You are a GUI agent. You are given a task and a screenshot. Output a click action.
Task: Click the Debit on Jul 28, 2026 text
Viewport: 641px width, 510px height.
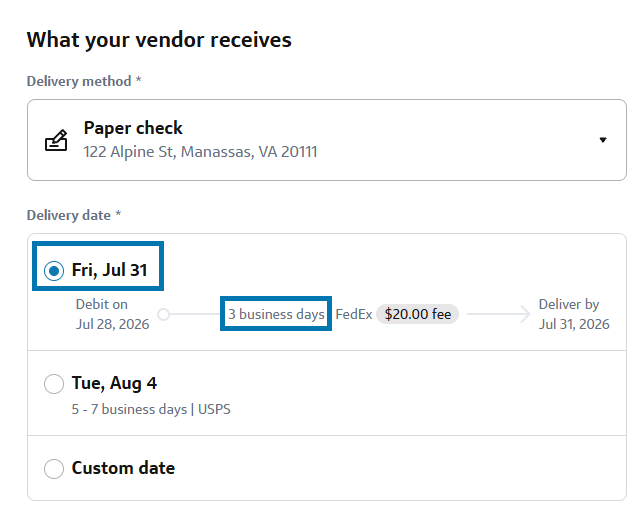(112, 314)
